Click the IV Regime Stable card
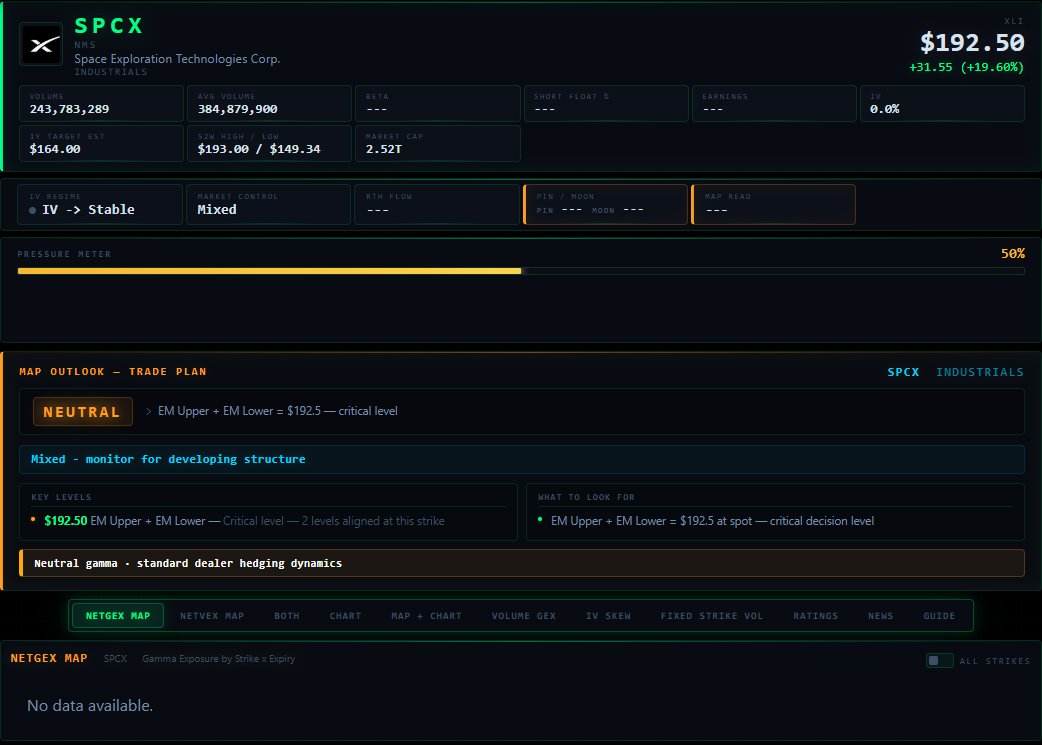The image size is (1042, 745). click(x=100, y=205)
